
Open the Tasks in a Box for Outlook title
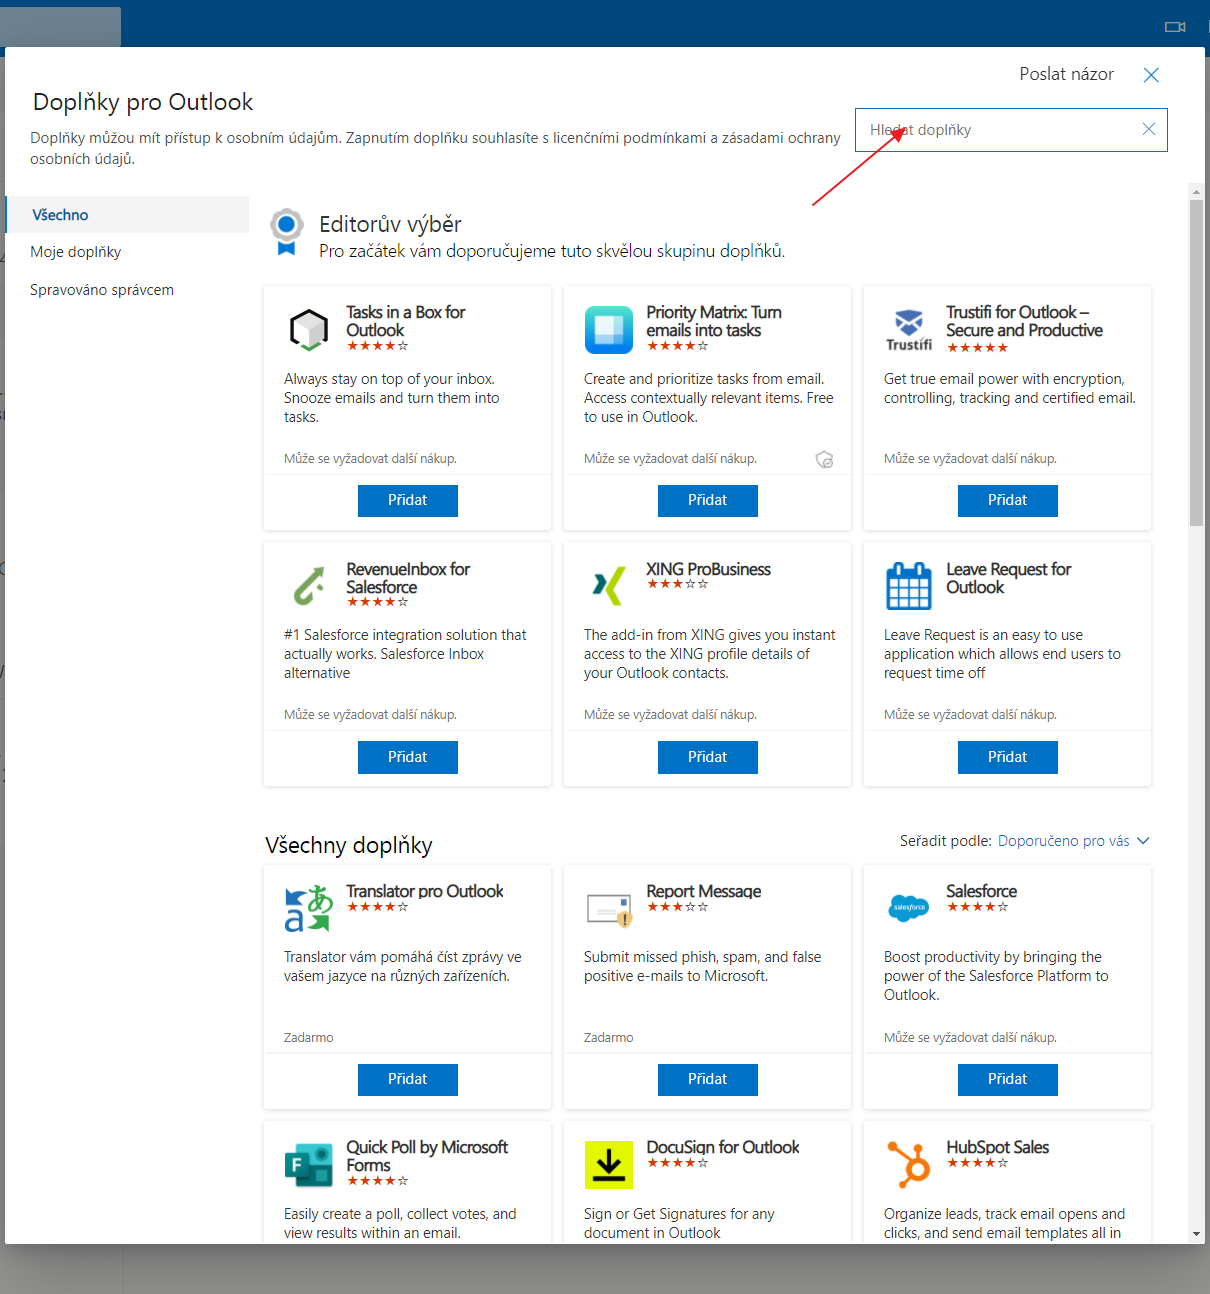click(406, 321)
